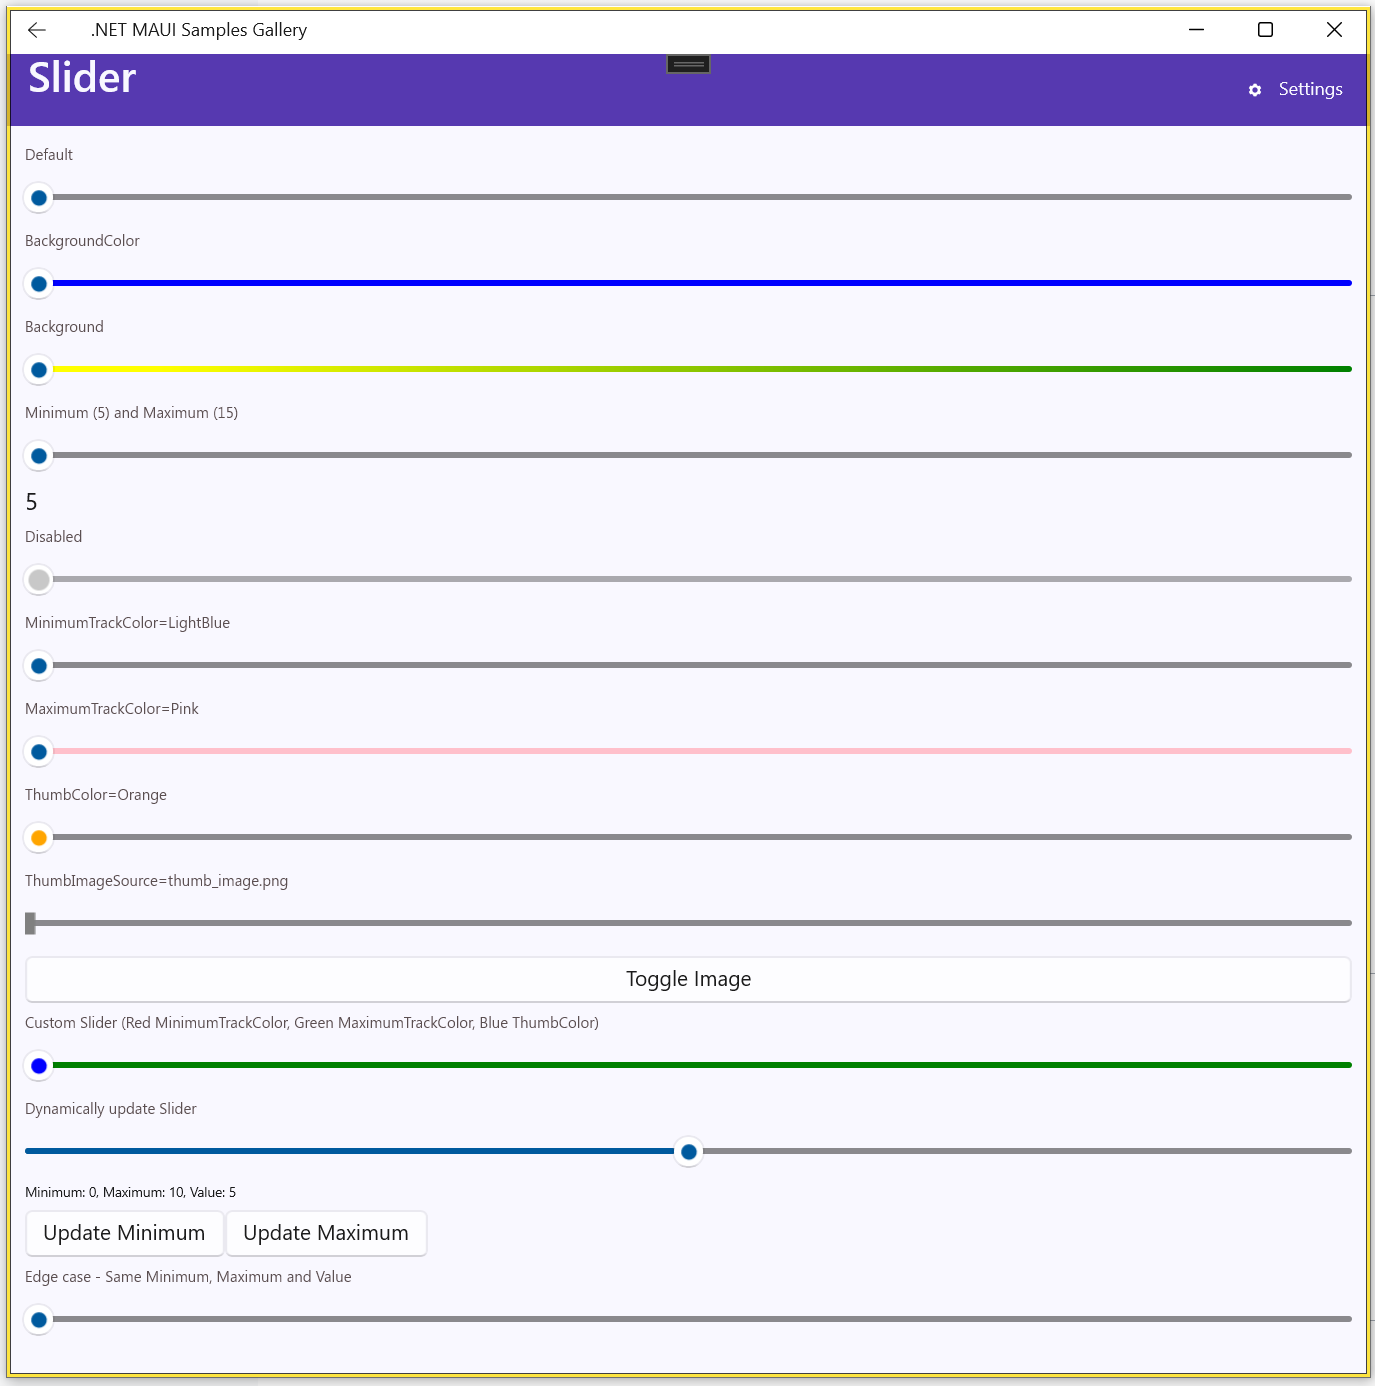Click the gray square thumb image slider handle
This screenshot has width=1375, height=1386.
tap(31, 923)
